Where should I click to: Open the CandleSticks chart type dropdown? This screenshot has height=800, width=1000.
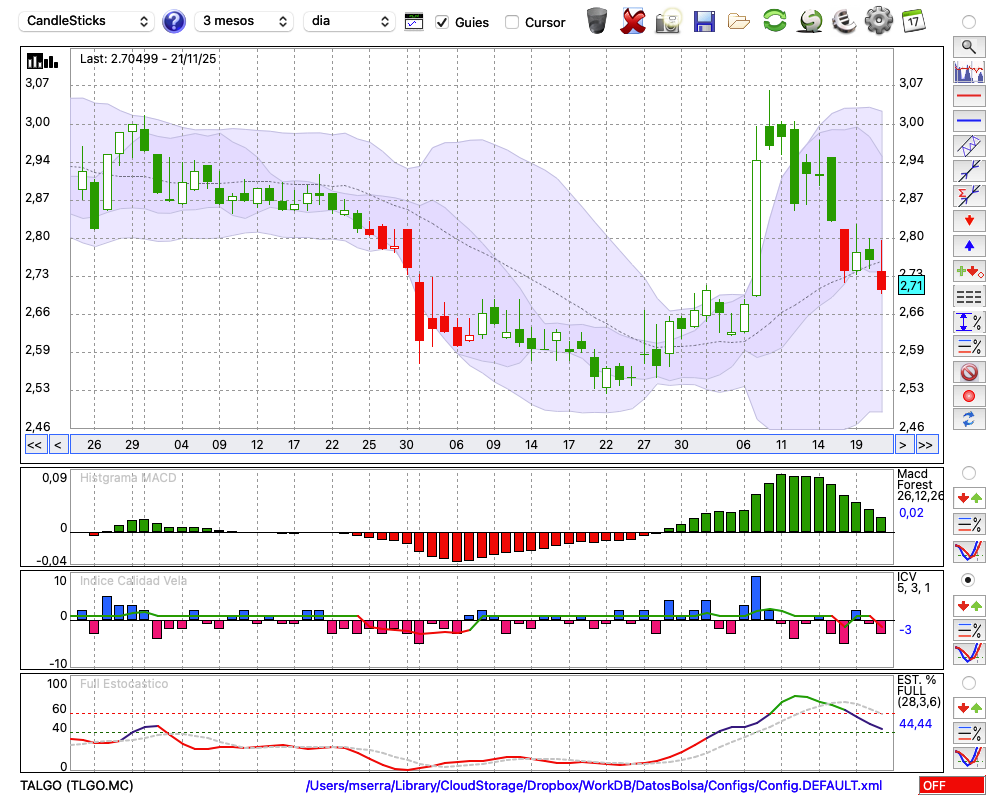coord(88,21)
